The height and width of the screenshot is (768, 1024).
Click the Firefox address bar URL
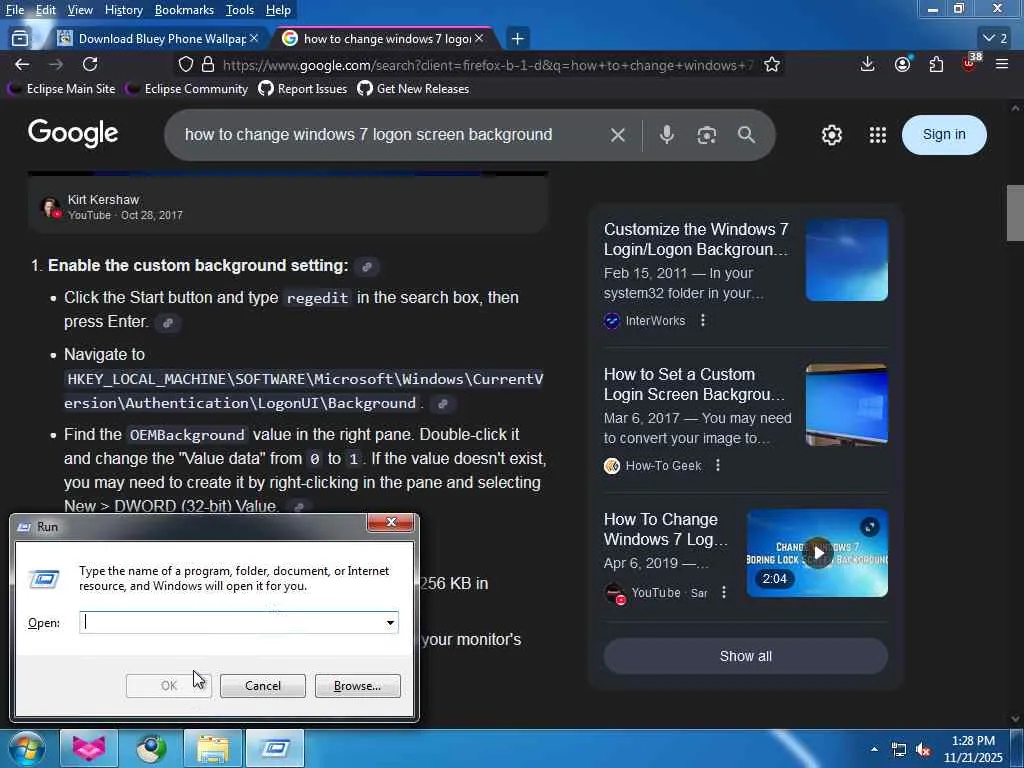487,65
